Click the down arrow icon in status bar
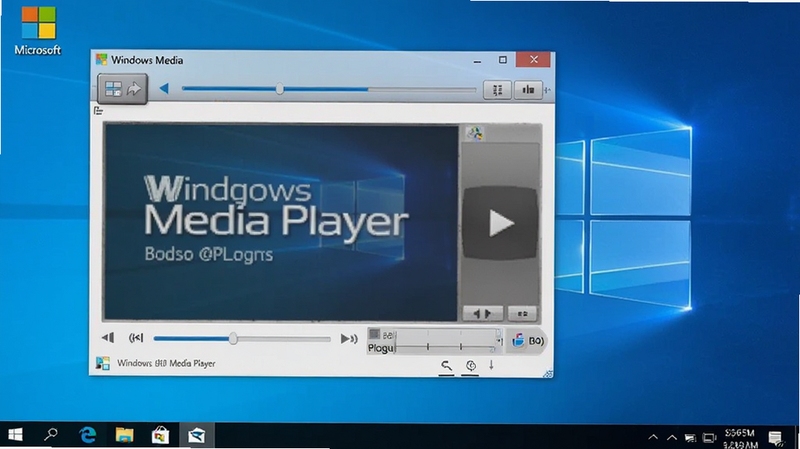The image size is (800, 449). click(x=491, y=365)
